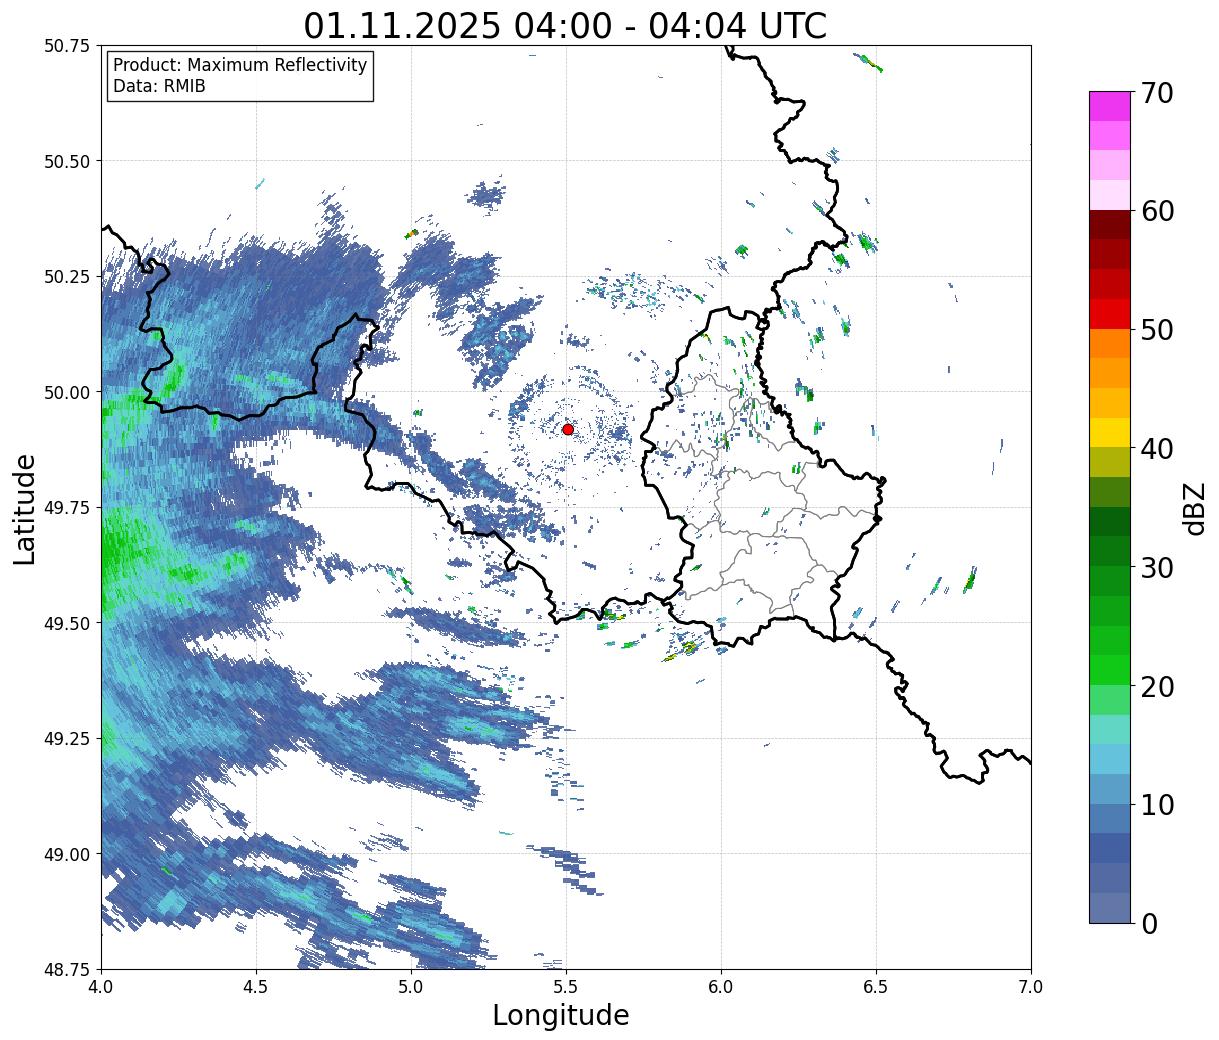Click the latitude tick label 50.50
Screen dimensions: 1219x1040
(x=67, y=161)
